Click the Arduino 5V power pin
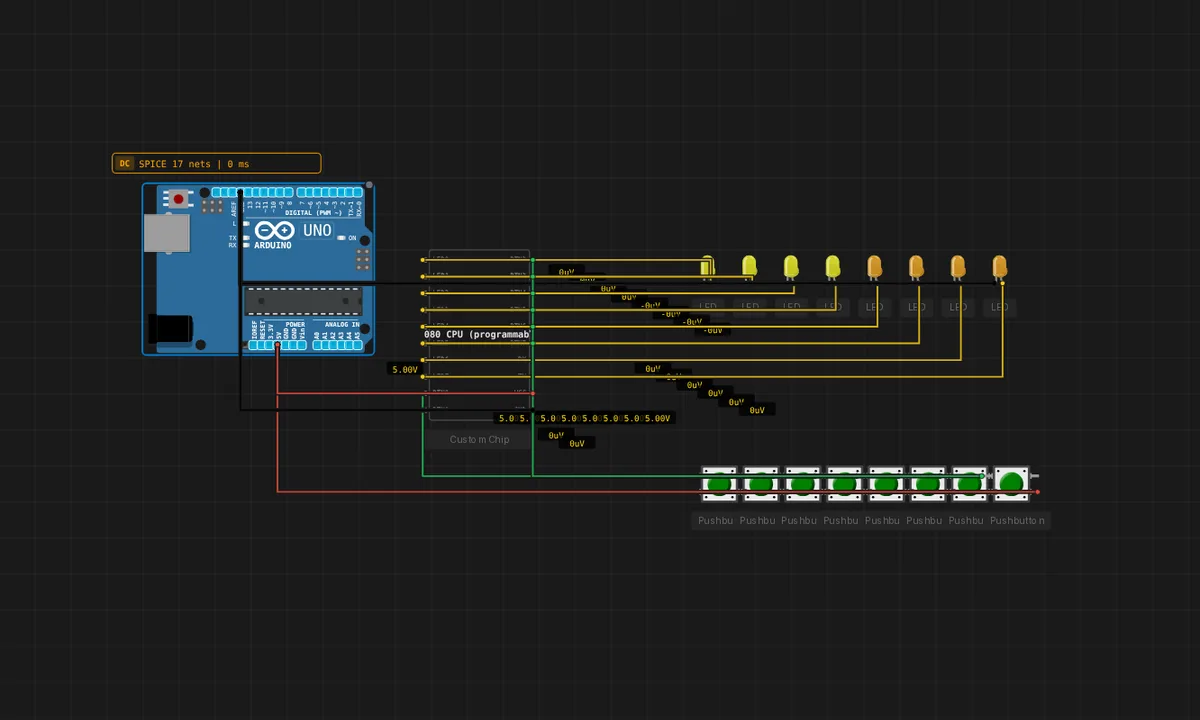 pyautogui.click(x=278, y=345)
